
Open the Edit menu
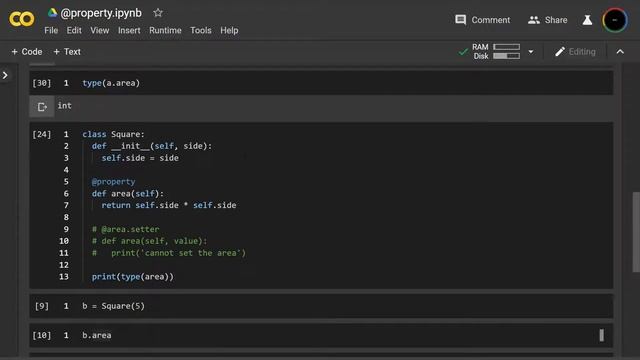tap(74, 31)
